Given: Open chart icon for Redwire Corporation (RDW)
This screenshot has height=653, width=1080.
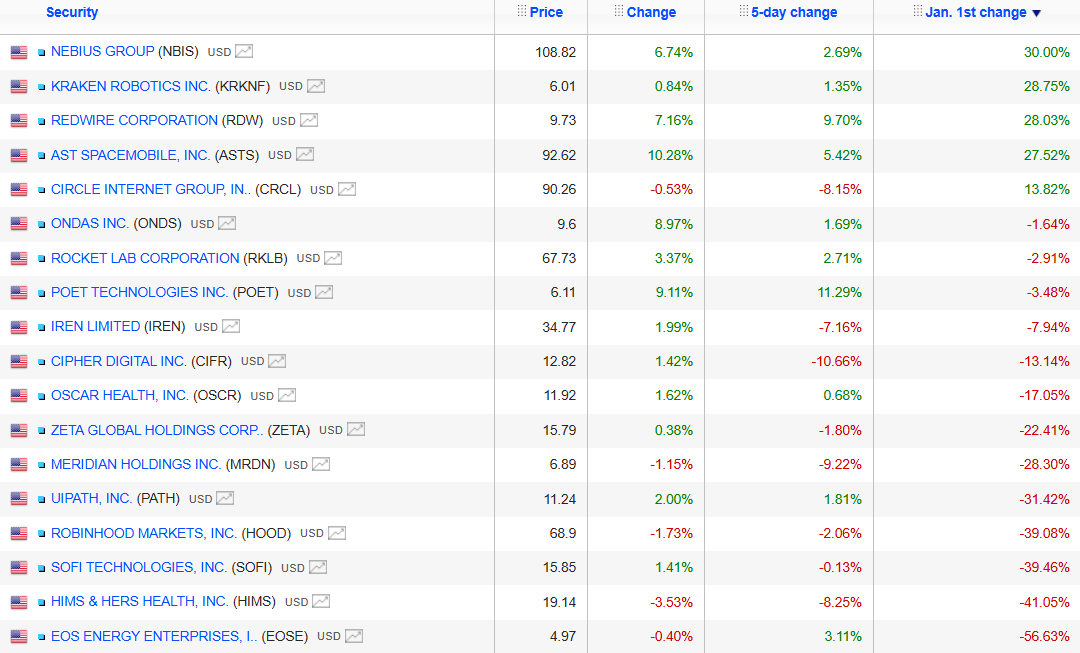Looking at the screenshot, I should click(x=309, y=121).
